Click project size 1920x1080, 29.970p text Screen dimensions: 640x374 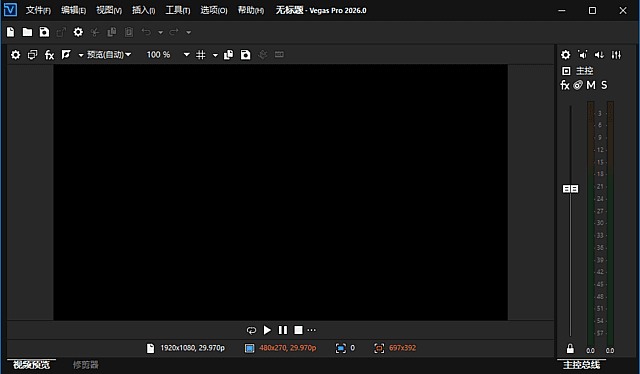[x=193, y=348]
